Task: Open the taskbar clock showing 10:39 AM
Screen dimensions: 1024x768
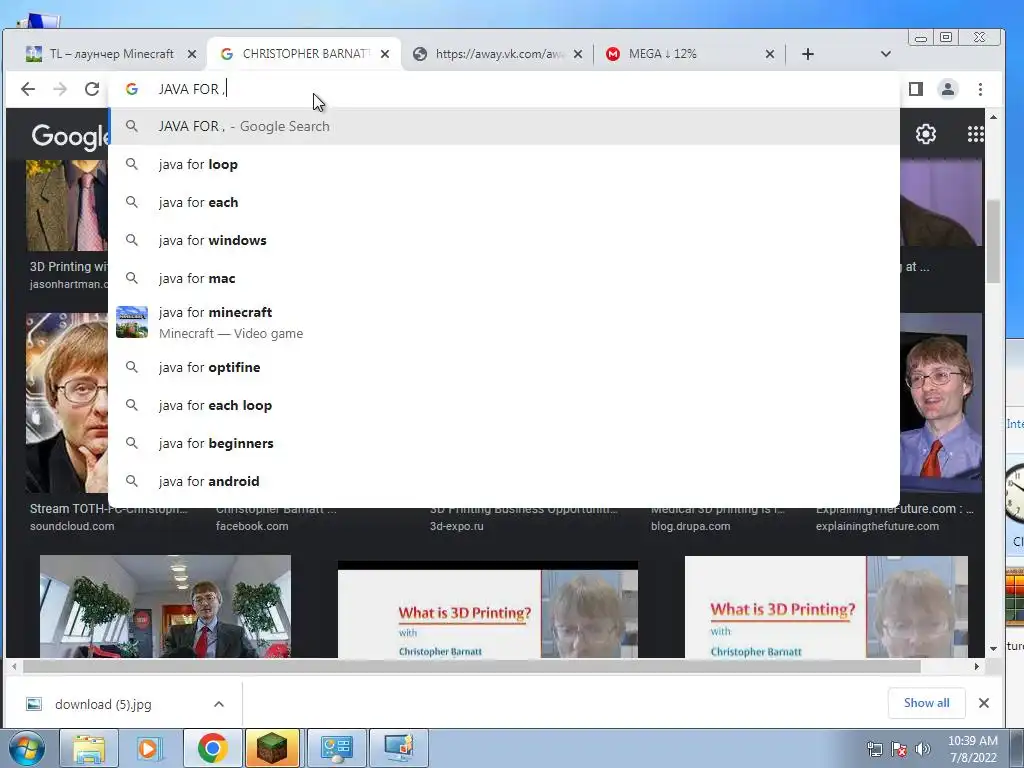Action: 973,749
